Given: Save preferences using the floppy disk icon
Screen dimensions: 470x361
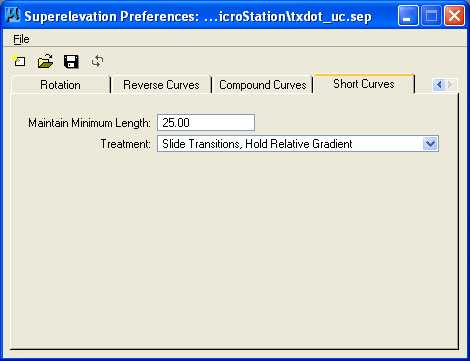Looking at the screenshot, I should coord(71,62).
